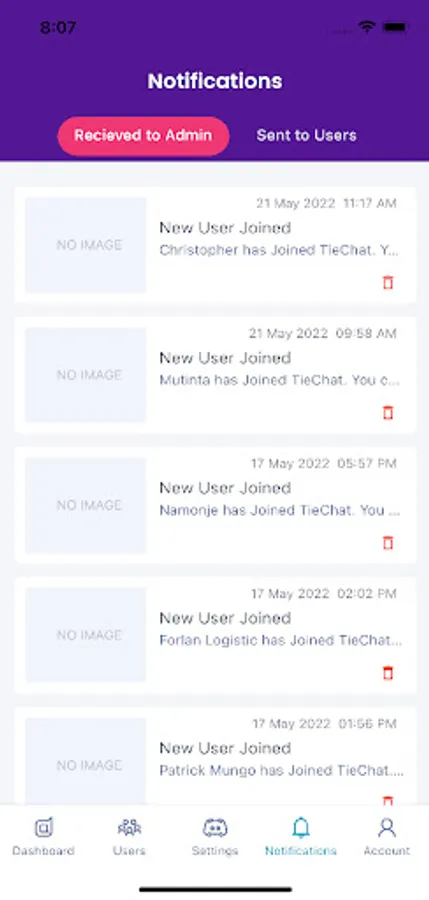Open the Settings icon in bottom bar
Viewport: 429px width, 900px height.
click(215, 827)
